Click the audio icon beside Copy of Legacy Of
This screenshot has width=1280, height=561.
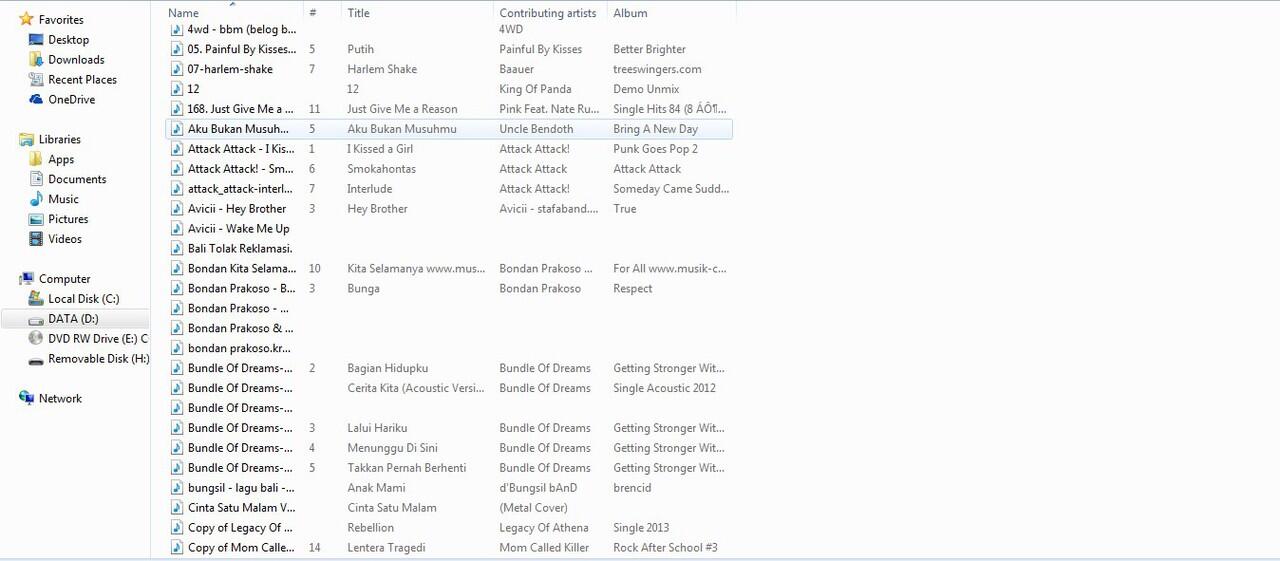coord(177,528)
